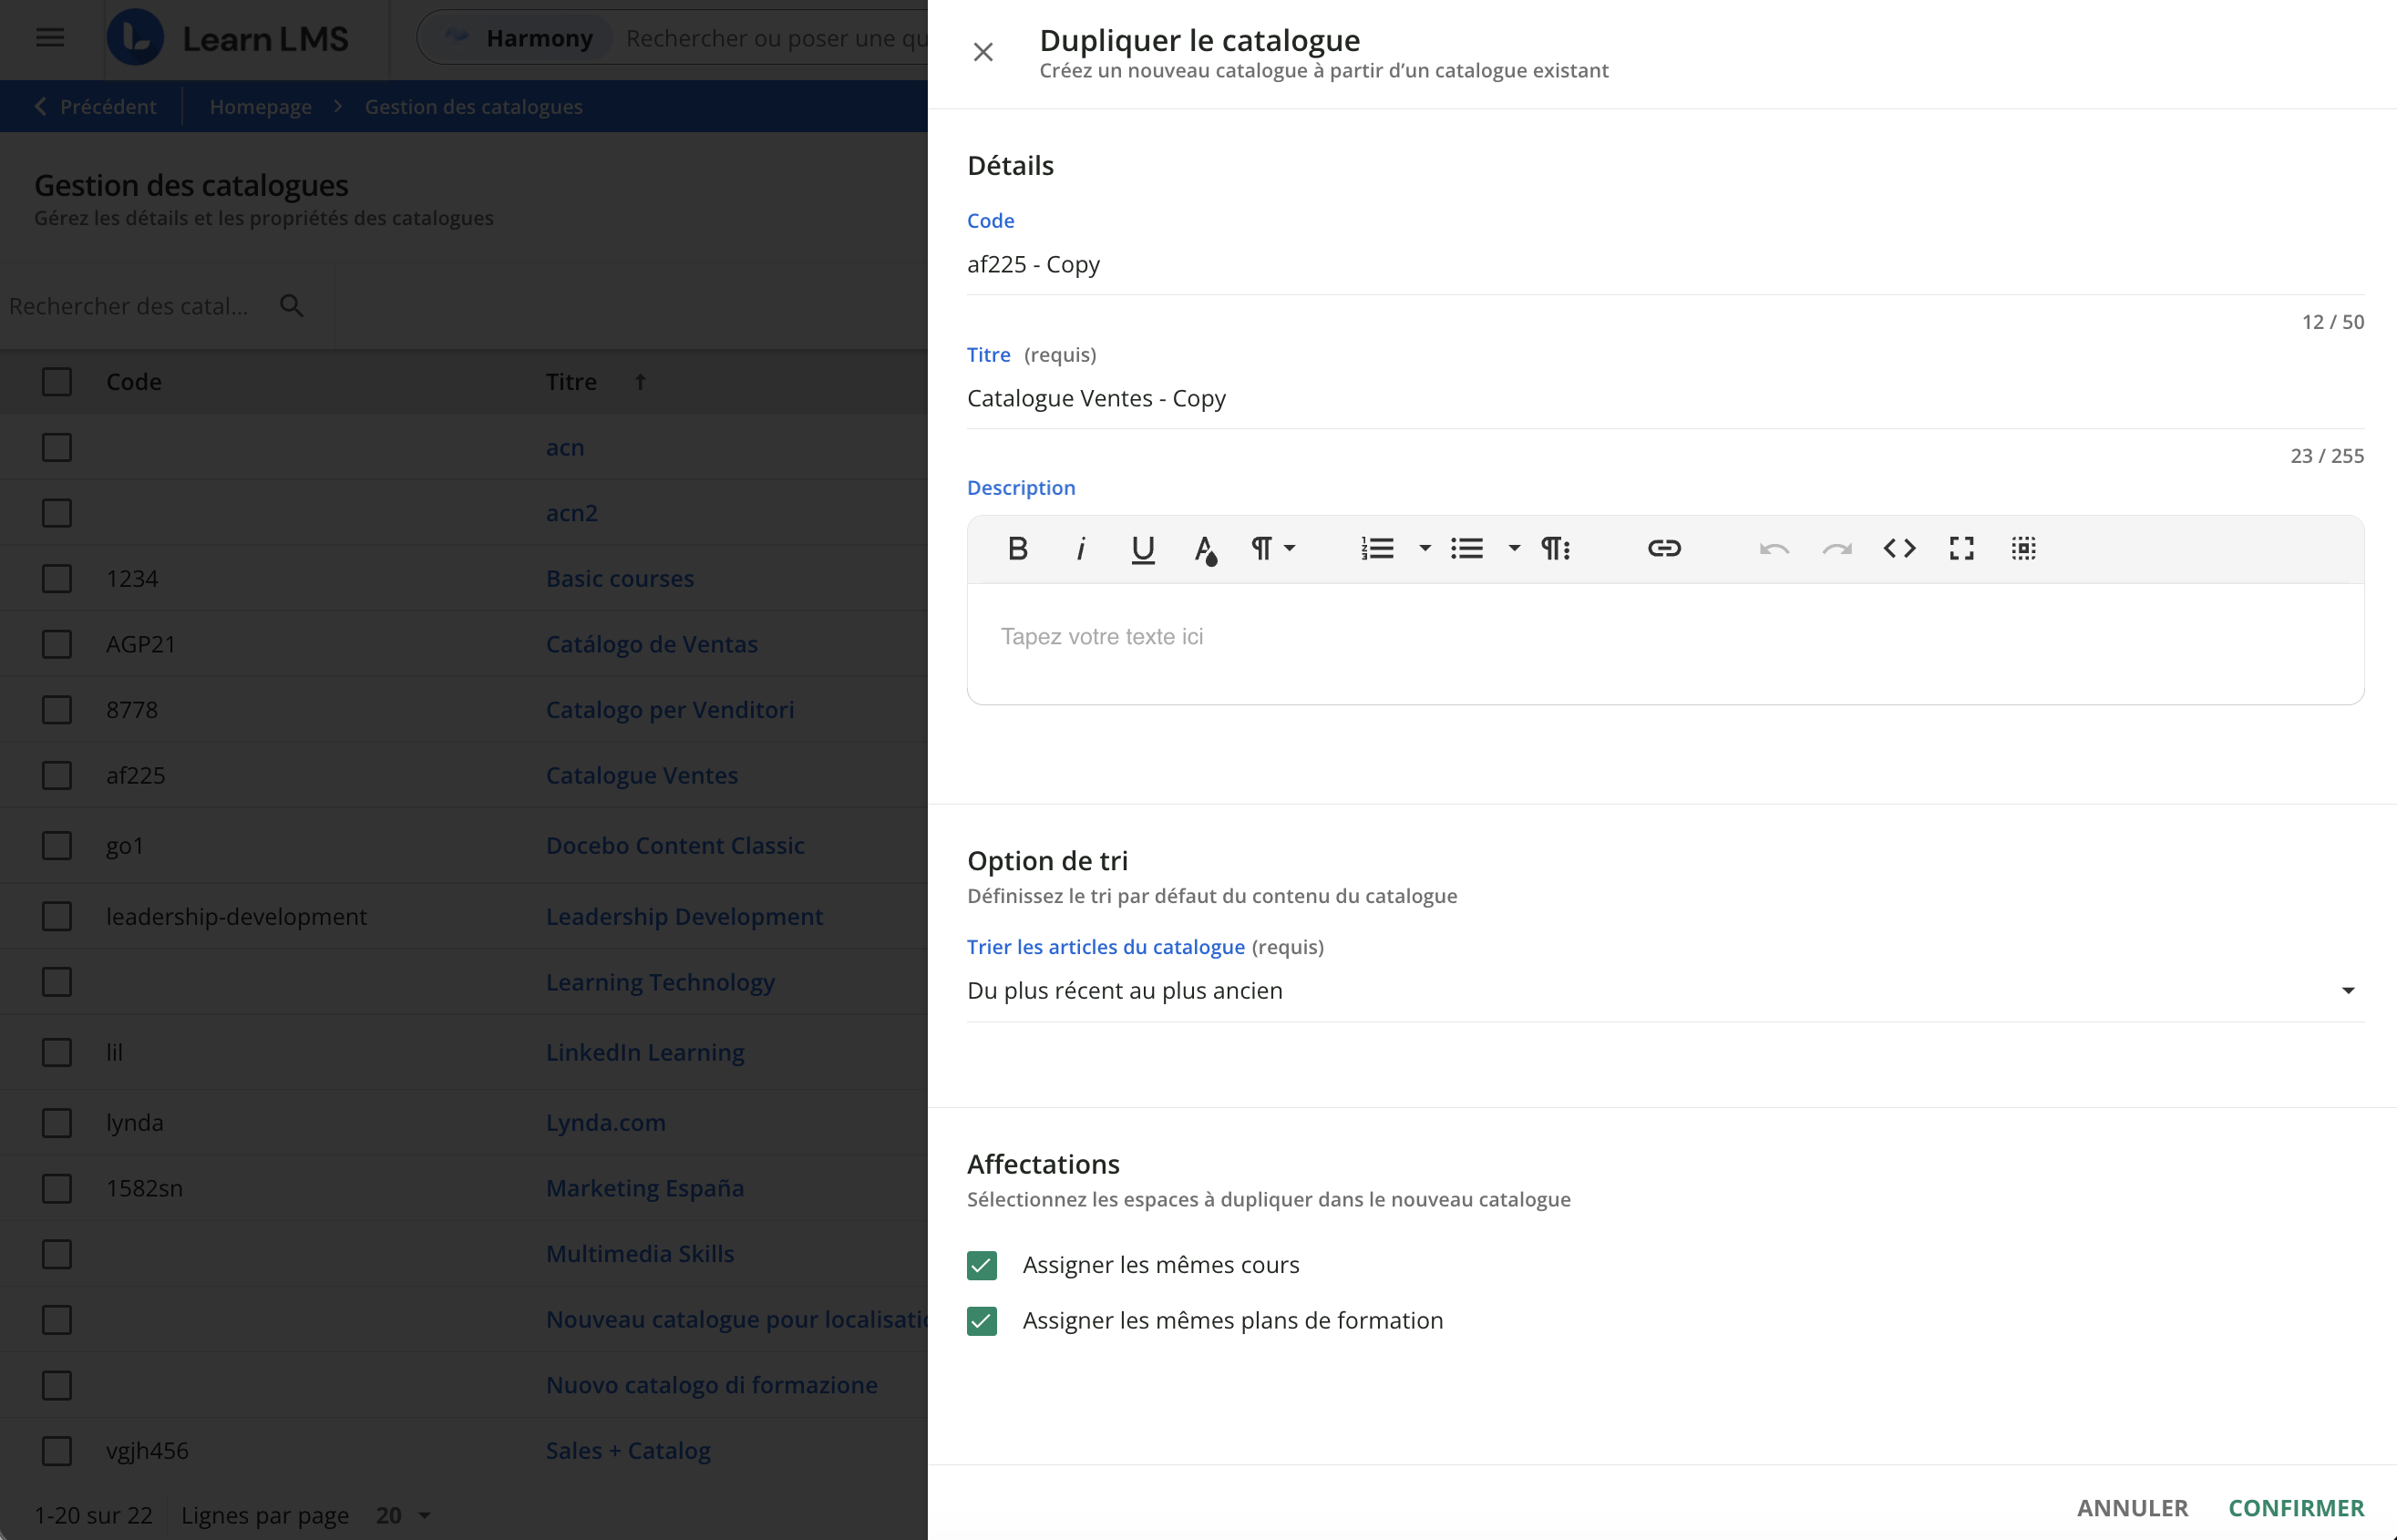Confirm the catalogue duplication
The height and width of the screenshot is (1540, 2397).
click(x=2295, y=1507)
